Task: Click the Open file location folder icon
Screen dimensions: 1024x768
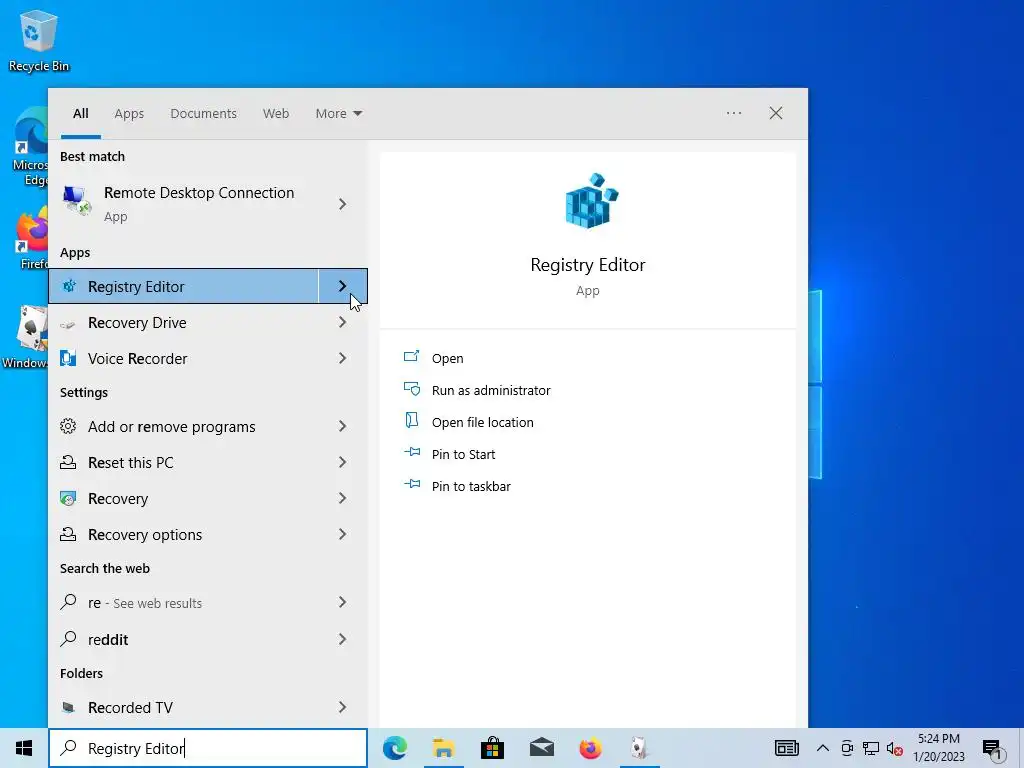Action: coord(411,421)
